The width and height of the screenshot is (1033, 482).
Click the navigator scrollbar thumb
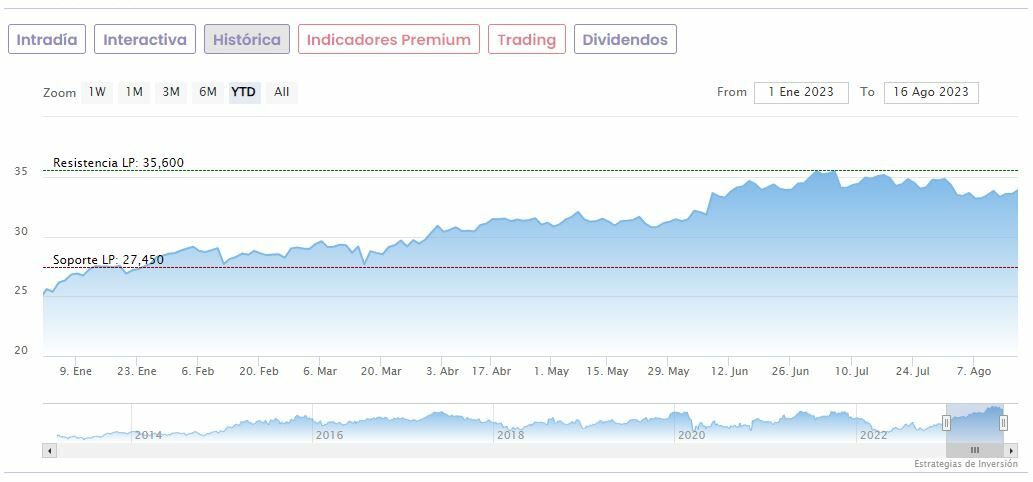coord(975,451)
